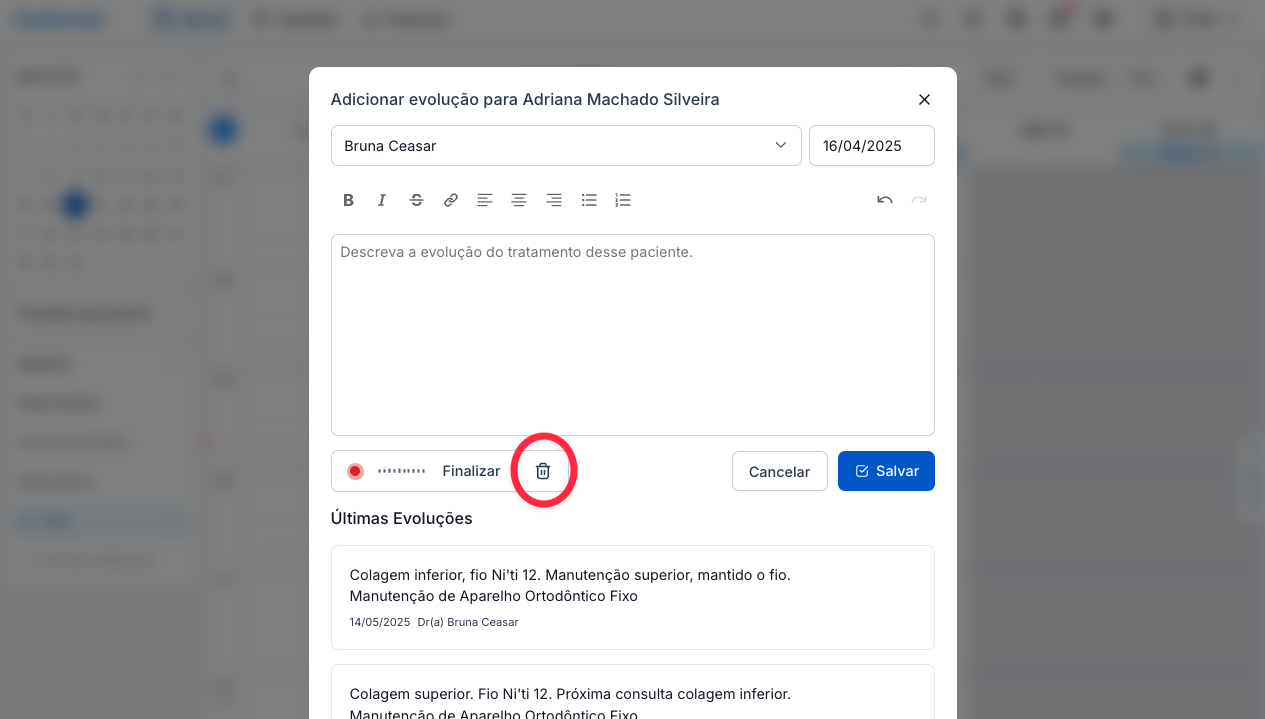Insert a numbered list
The width and height of the screenshot is (1265, 719).
tap(623, 200)
